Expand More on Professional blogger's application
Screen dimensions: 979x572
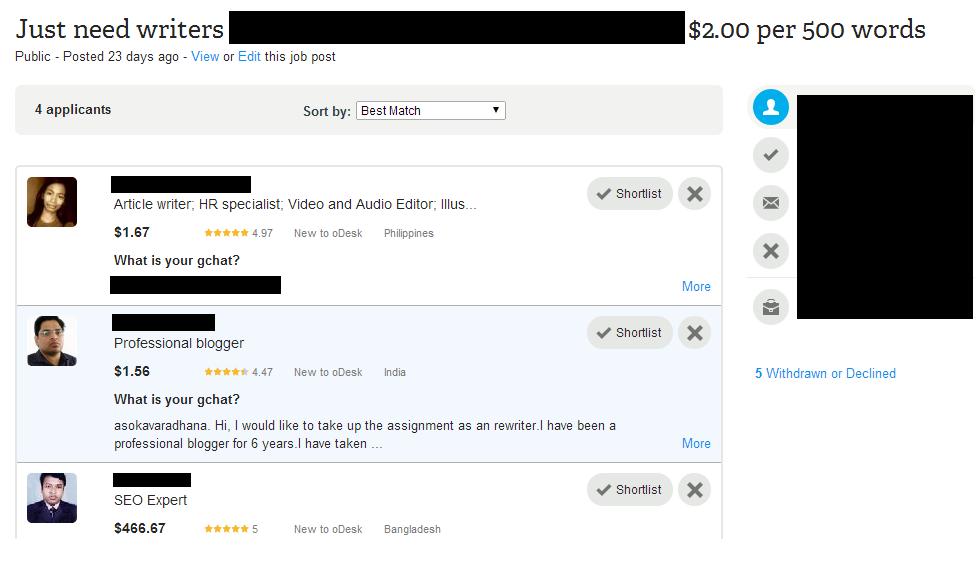click(696, 443)
